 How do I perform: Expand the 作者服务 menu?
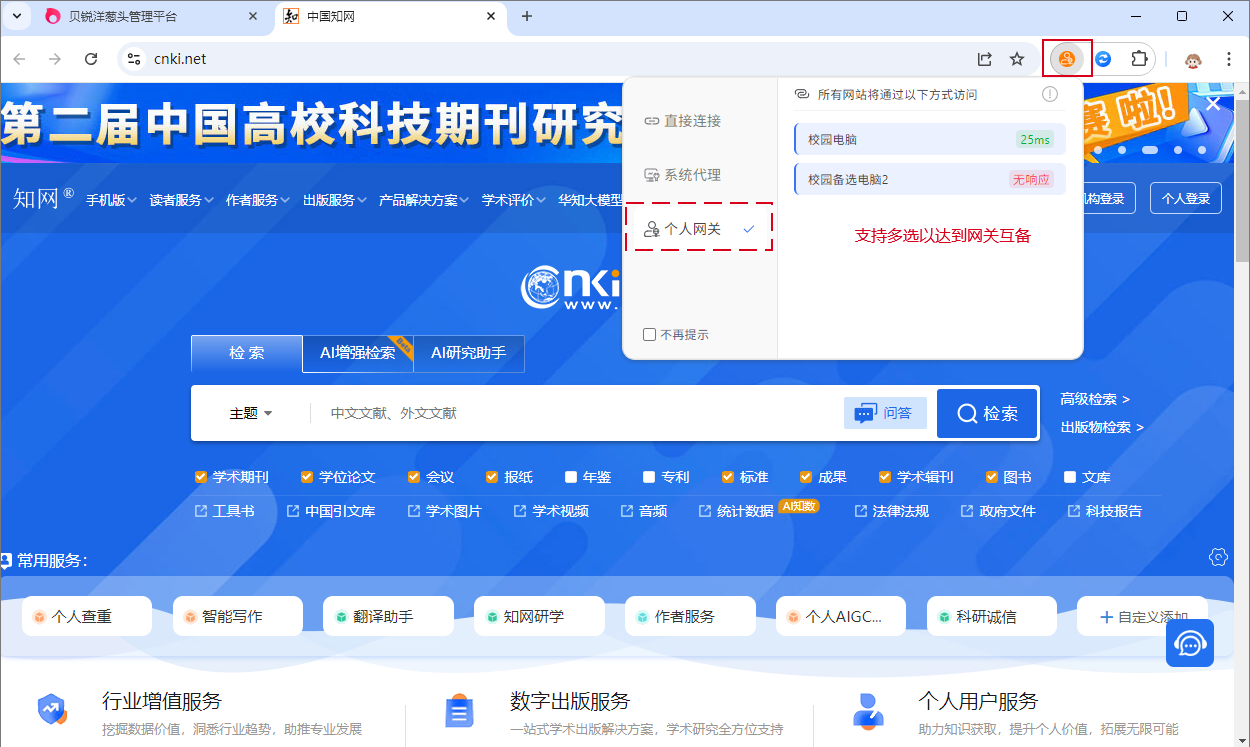257,200
